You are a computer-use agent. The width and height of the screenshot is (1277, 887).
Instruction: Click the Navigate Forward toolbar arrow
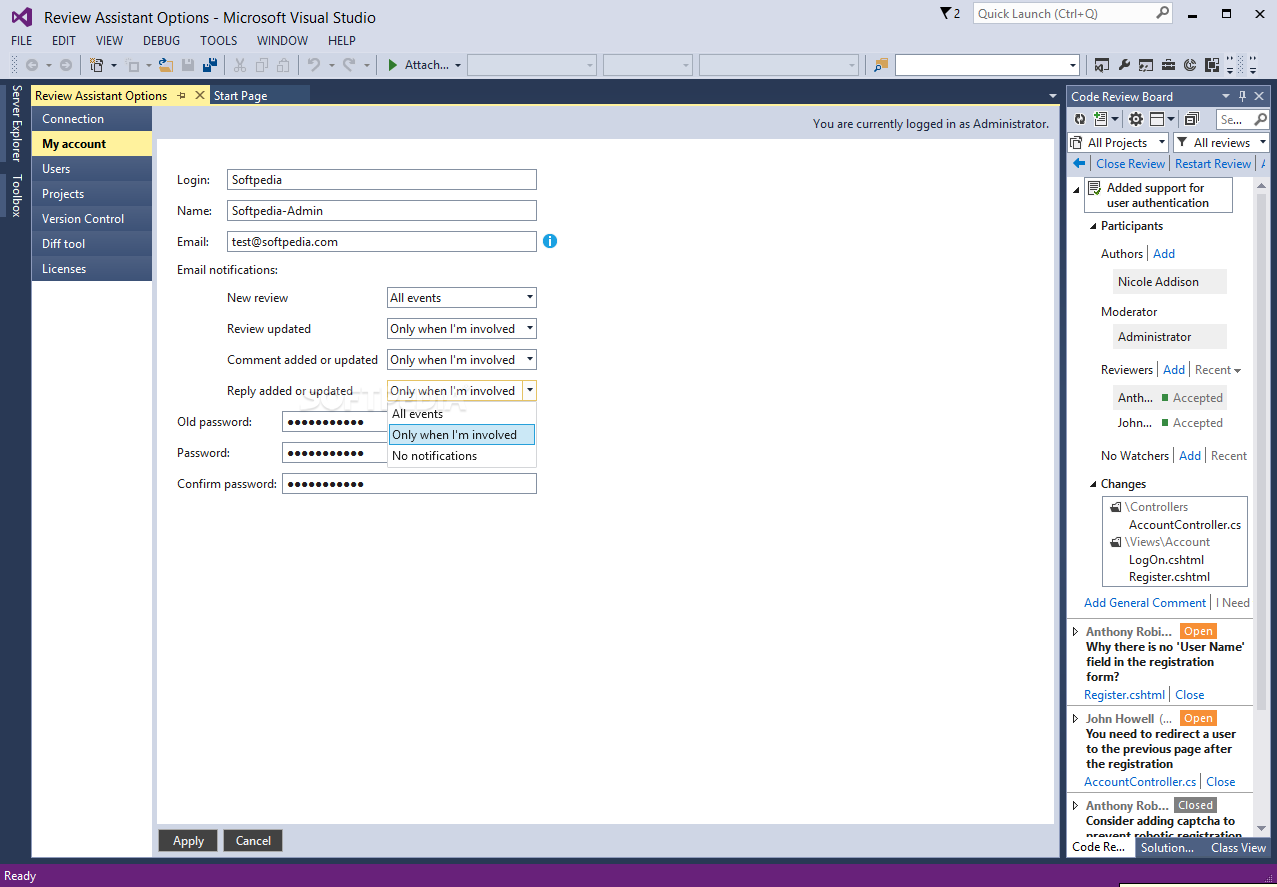tap(66, 65)
